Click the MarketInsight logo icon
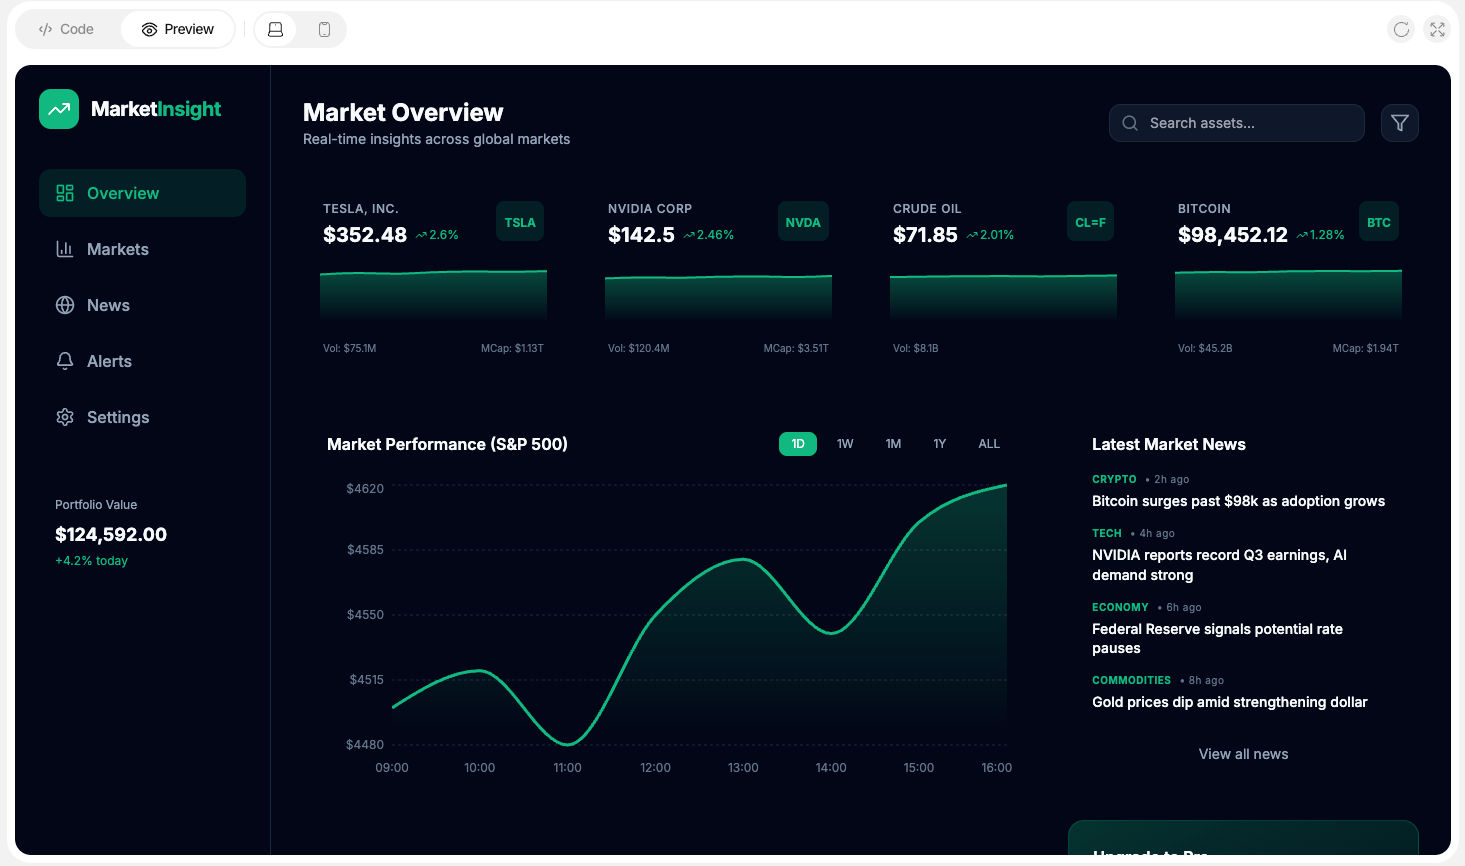This screenshot has height=866, width=1465. pyautogui.click(x=59, y=109)
